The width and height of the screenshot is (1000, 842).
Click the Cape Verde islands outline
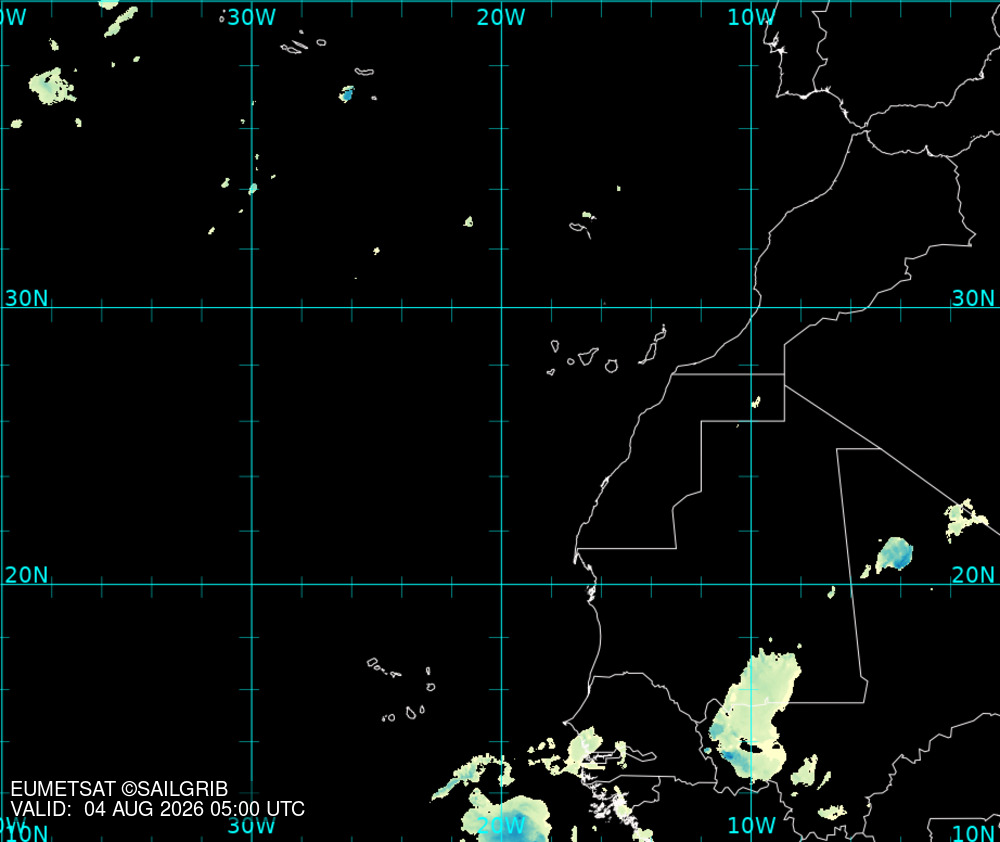[x=402, y=690]
